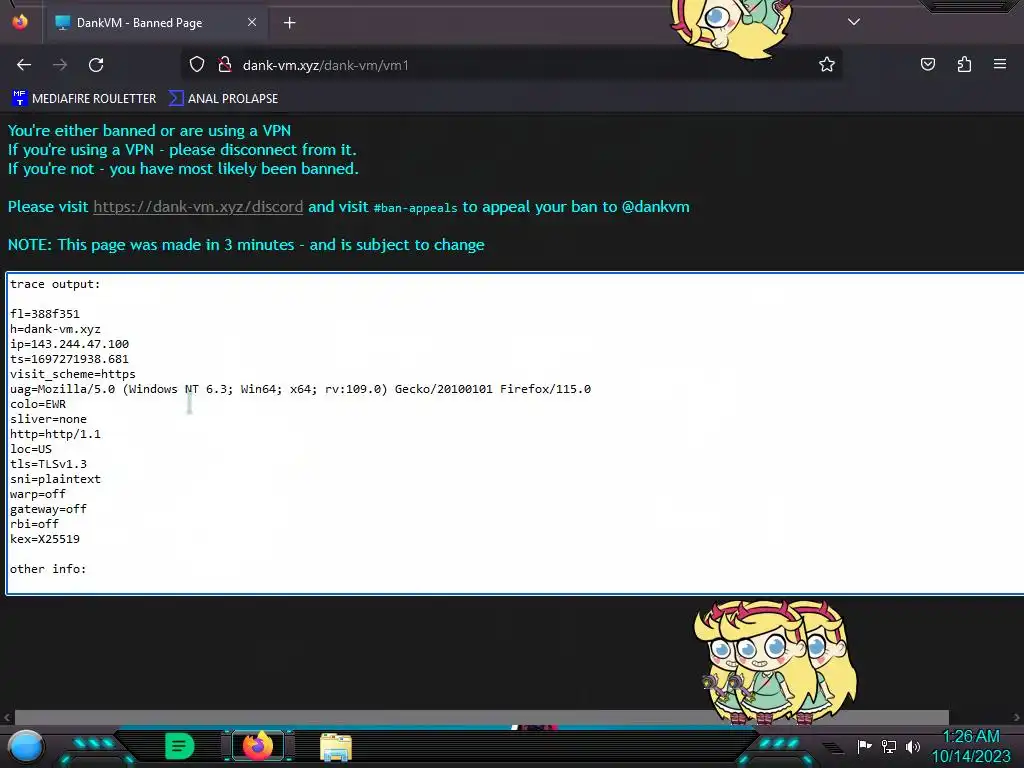Click the ts=1697271938.681 line
The image size is (1024, 768).
click(69, 359)
